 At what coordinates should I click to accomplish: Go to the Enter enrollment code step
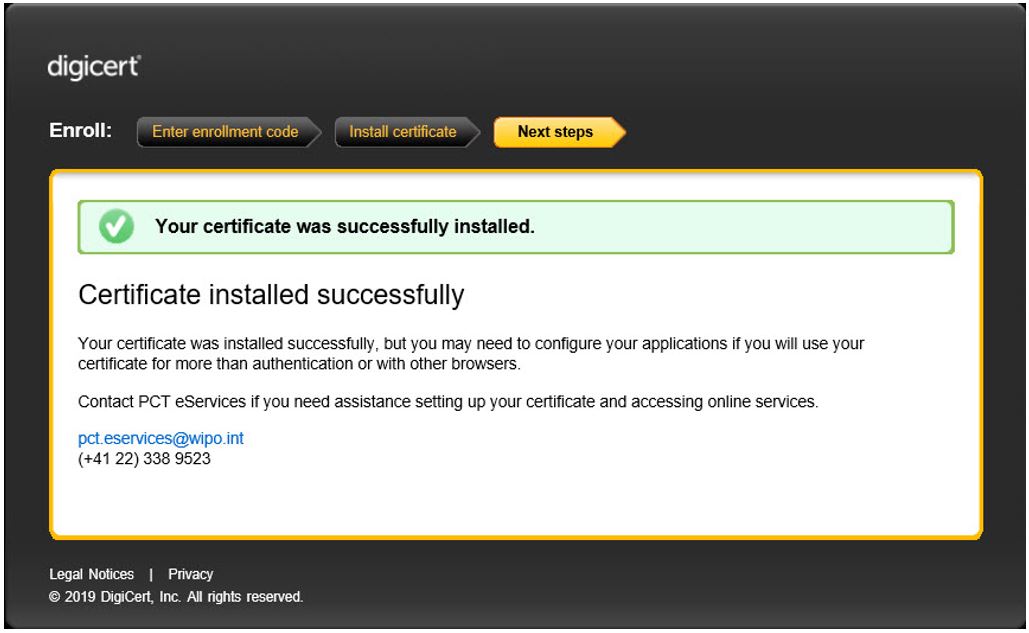tap(225, 132)
